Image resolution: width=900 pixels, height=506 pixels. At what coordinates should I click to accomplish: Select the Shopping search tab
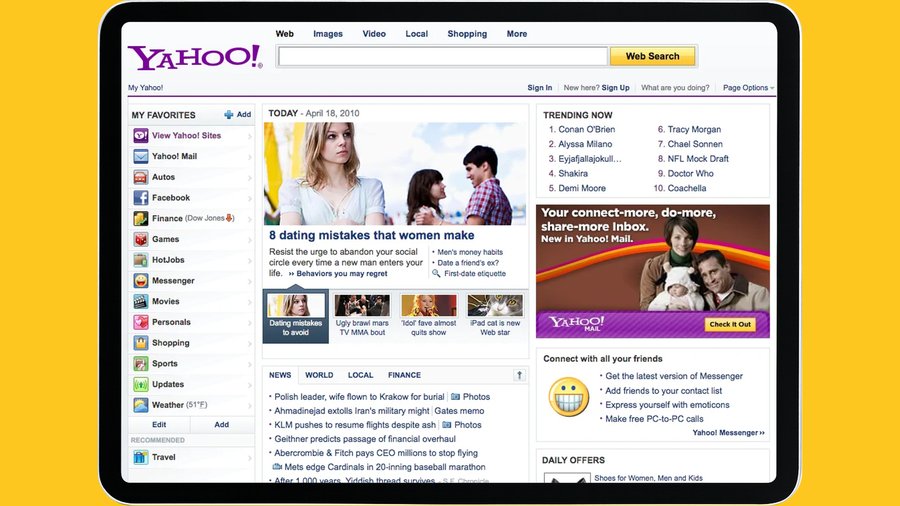pyautogui.click(x=467, y=34)
